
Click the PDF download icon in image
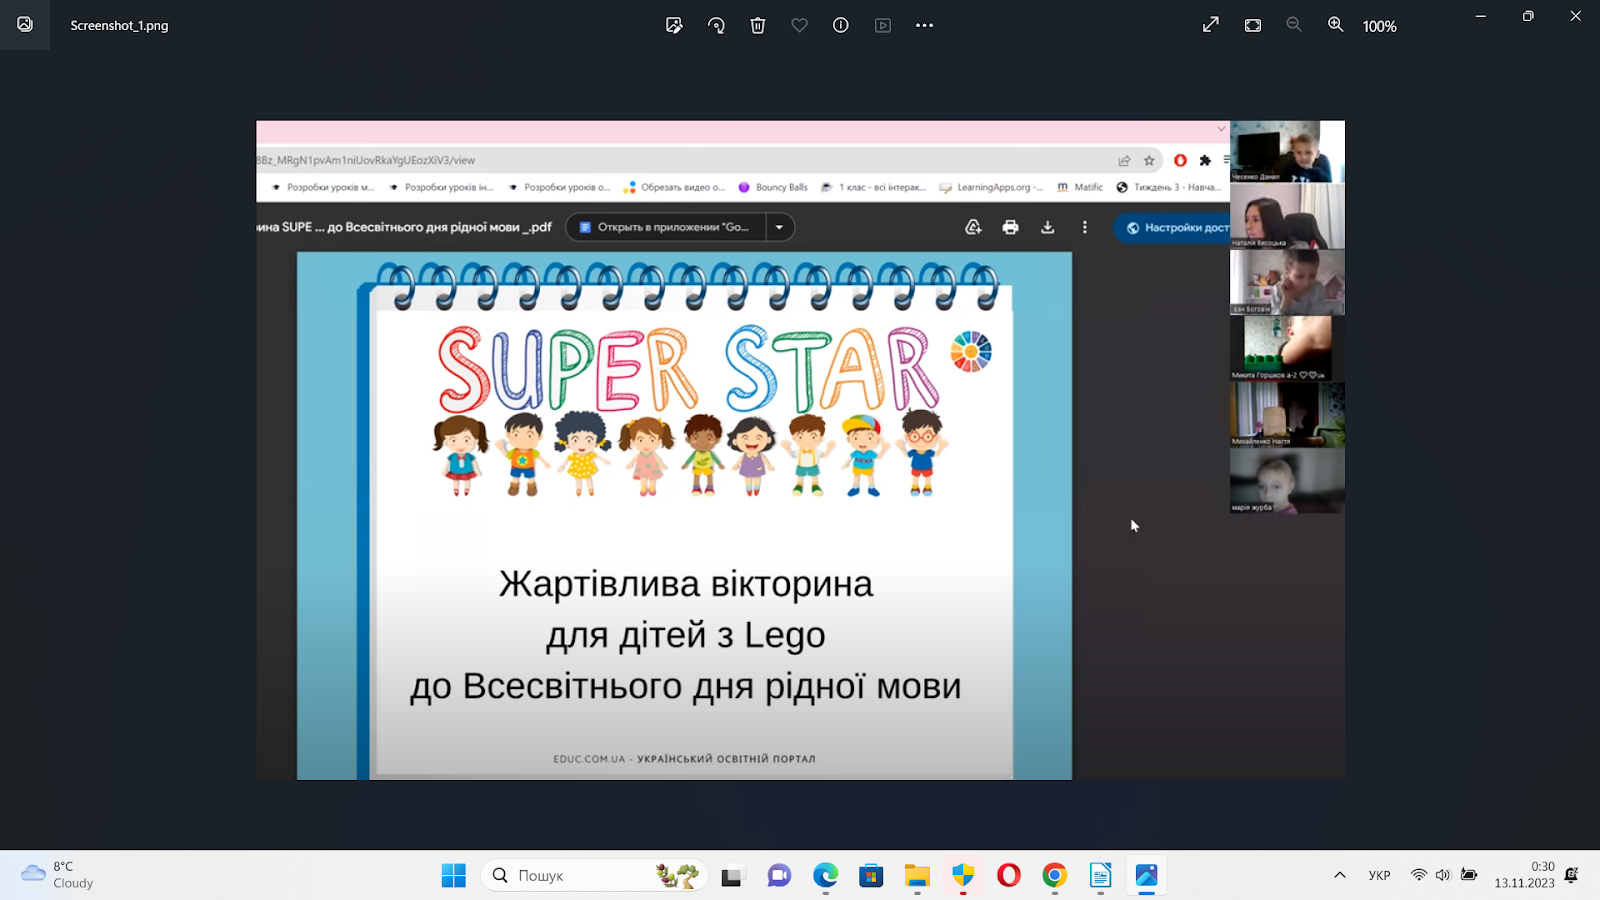(1047, 228)
